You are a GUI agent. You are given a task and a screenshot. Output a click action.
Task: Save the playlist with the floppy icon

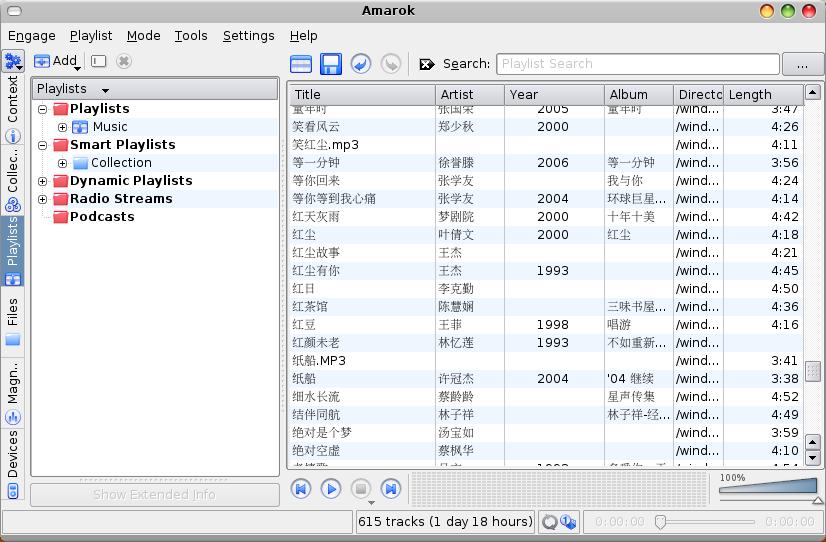[x=331, y=64]
